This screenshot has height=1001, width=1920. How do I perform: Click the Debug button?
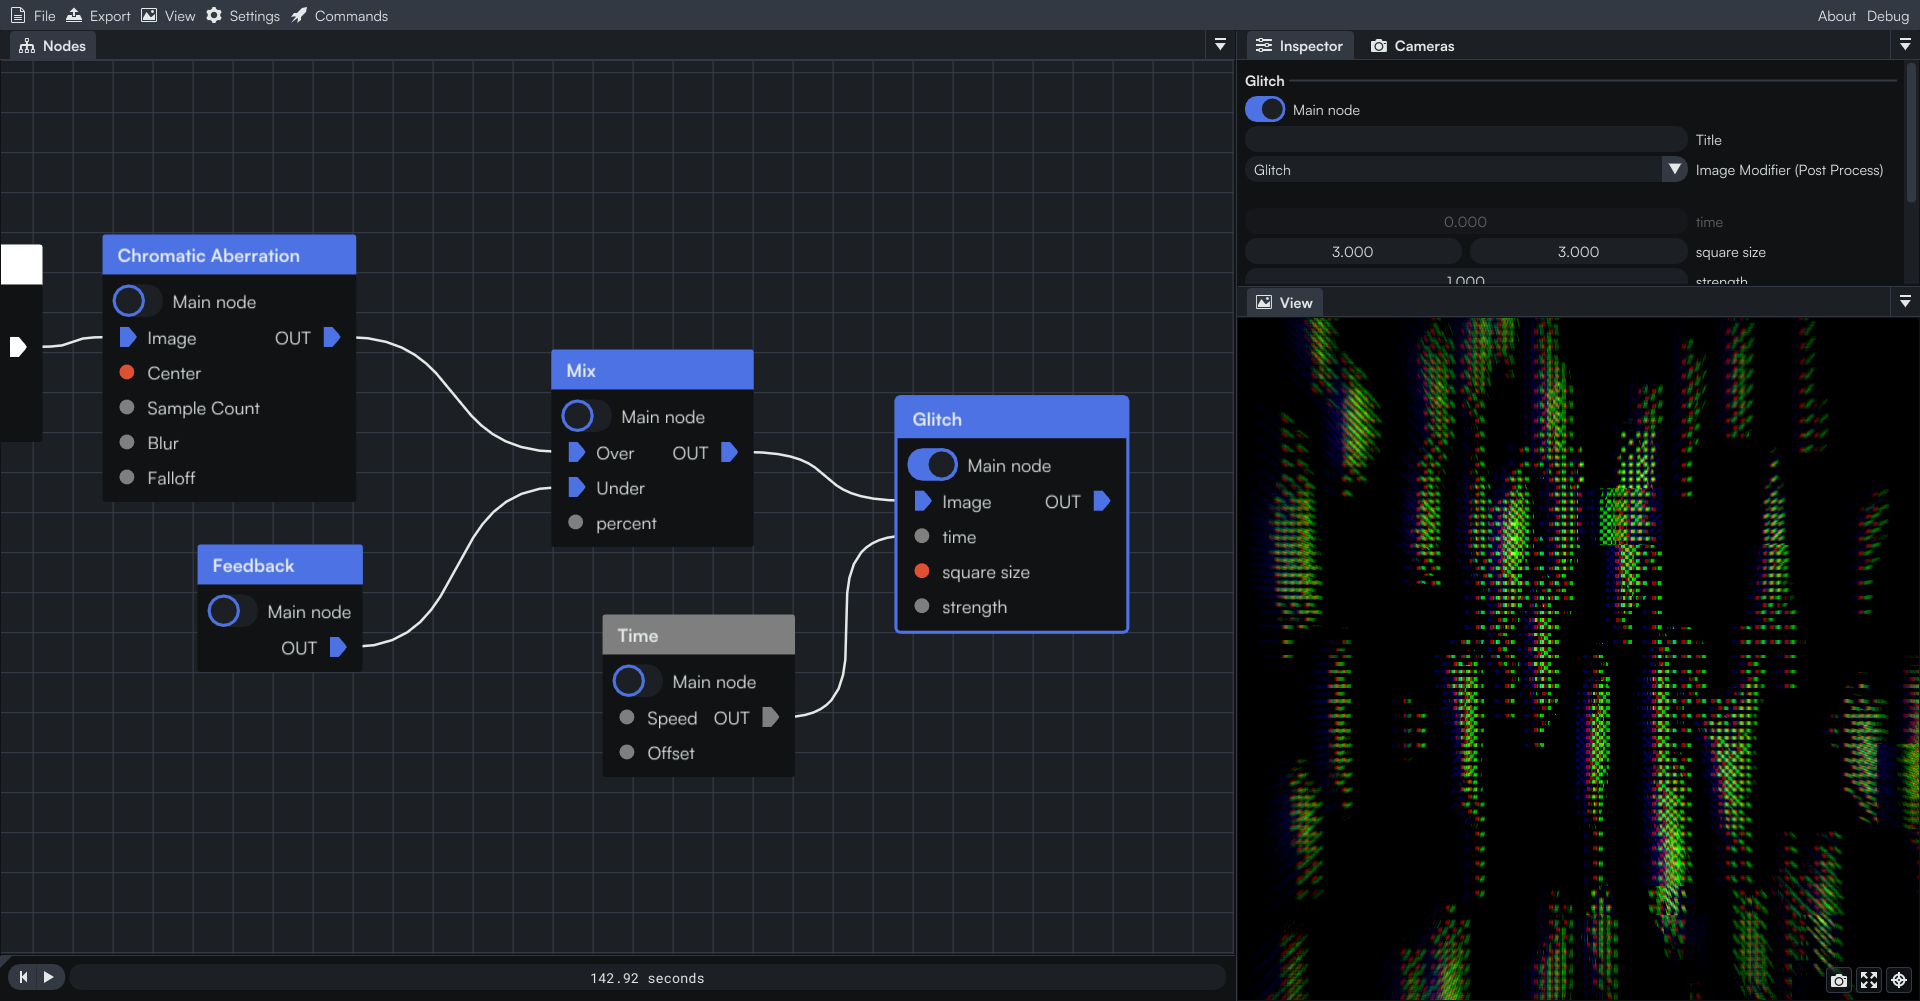pos(1888,16)
